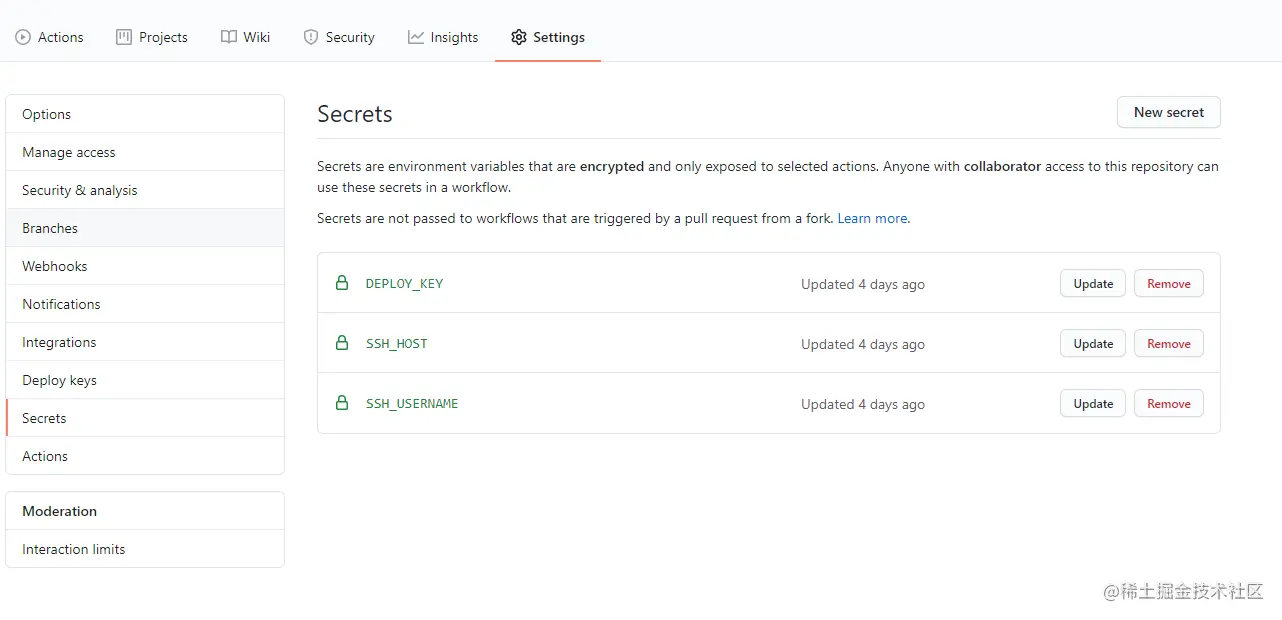Click the Projects board icon
Screen dimensions: 1282x620
pyautogui.click(x=124, y=37)
